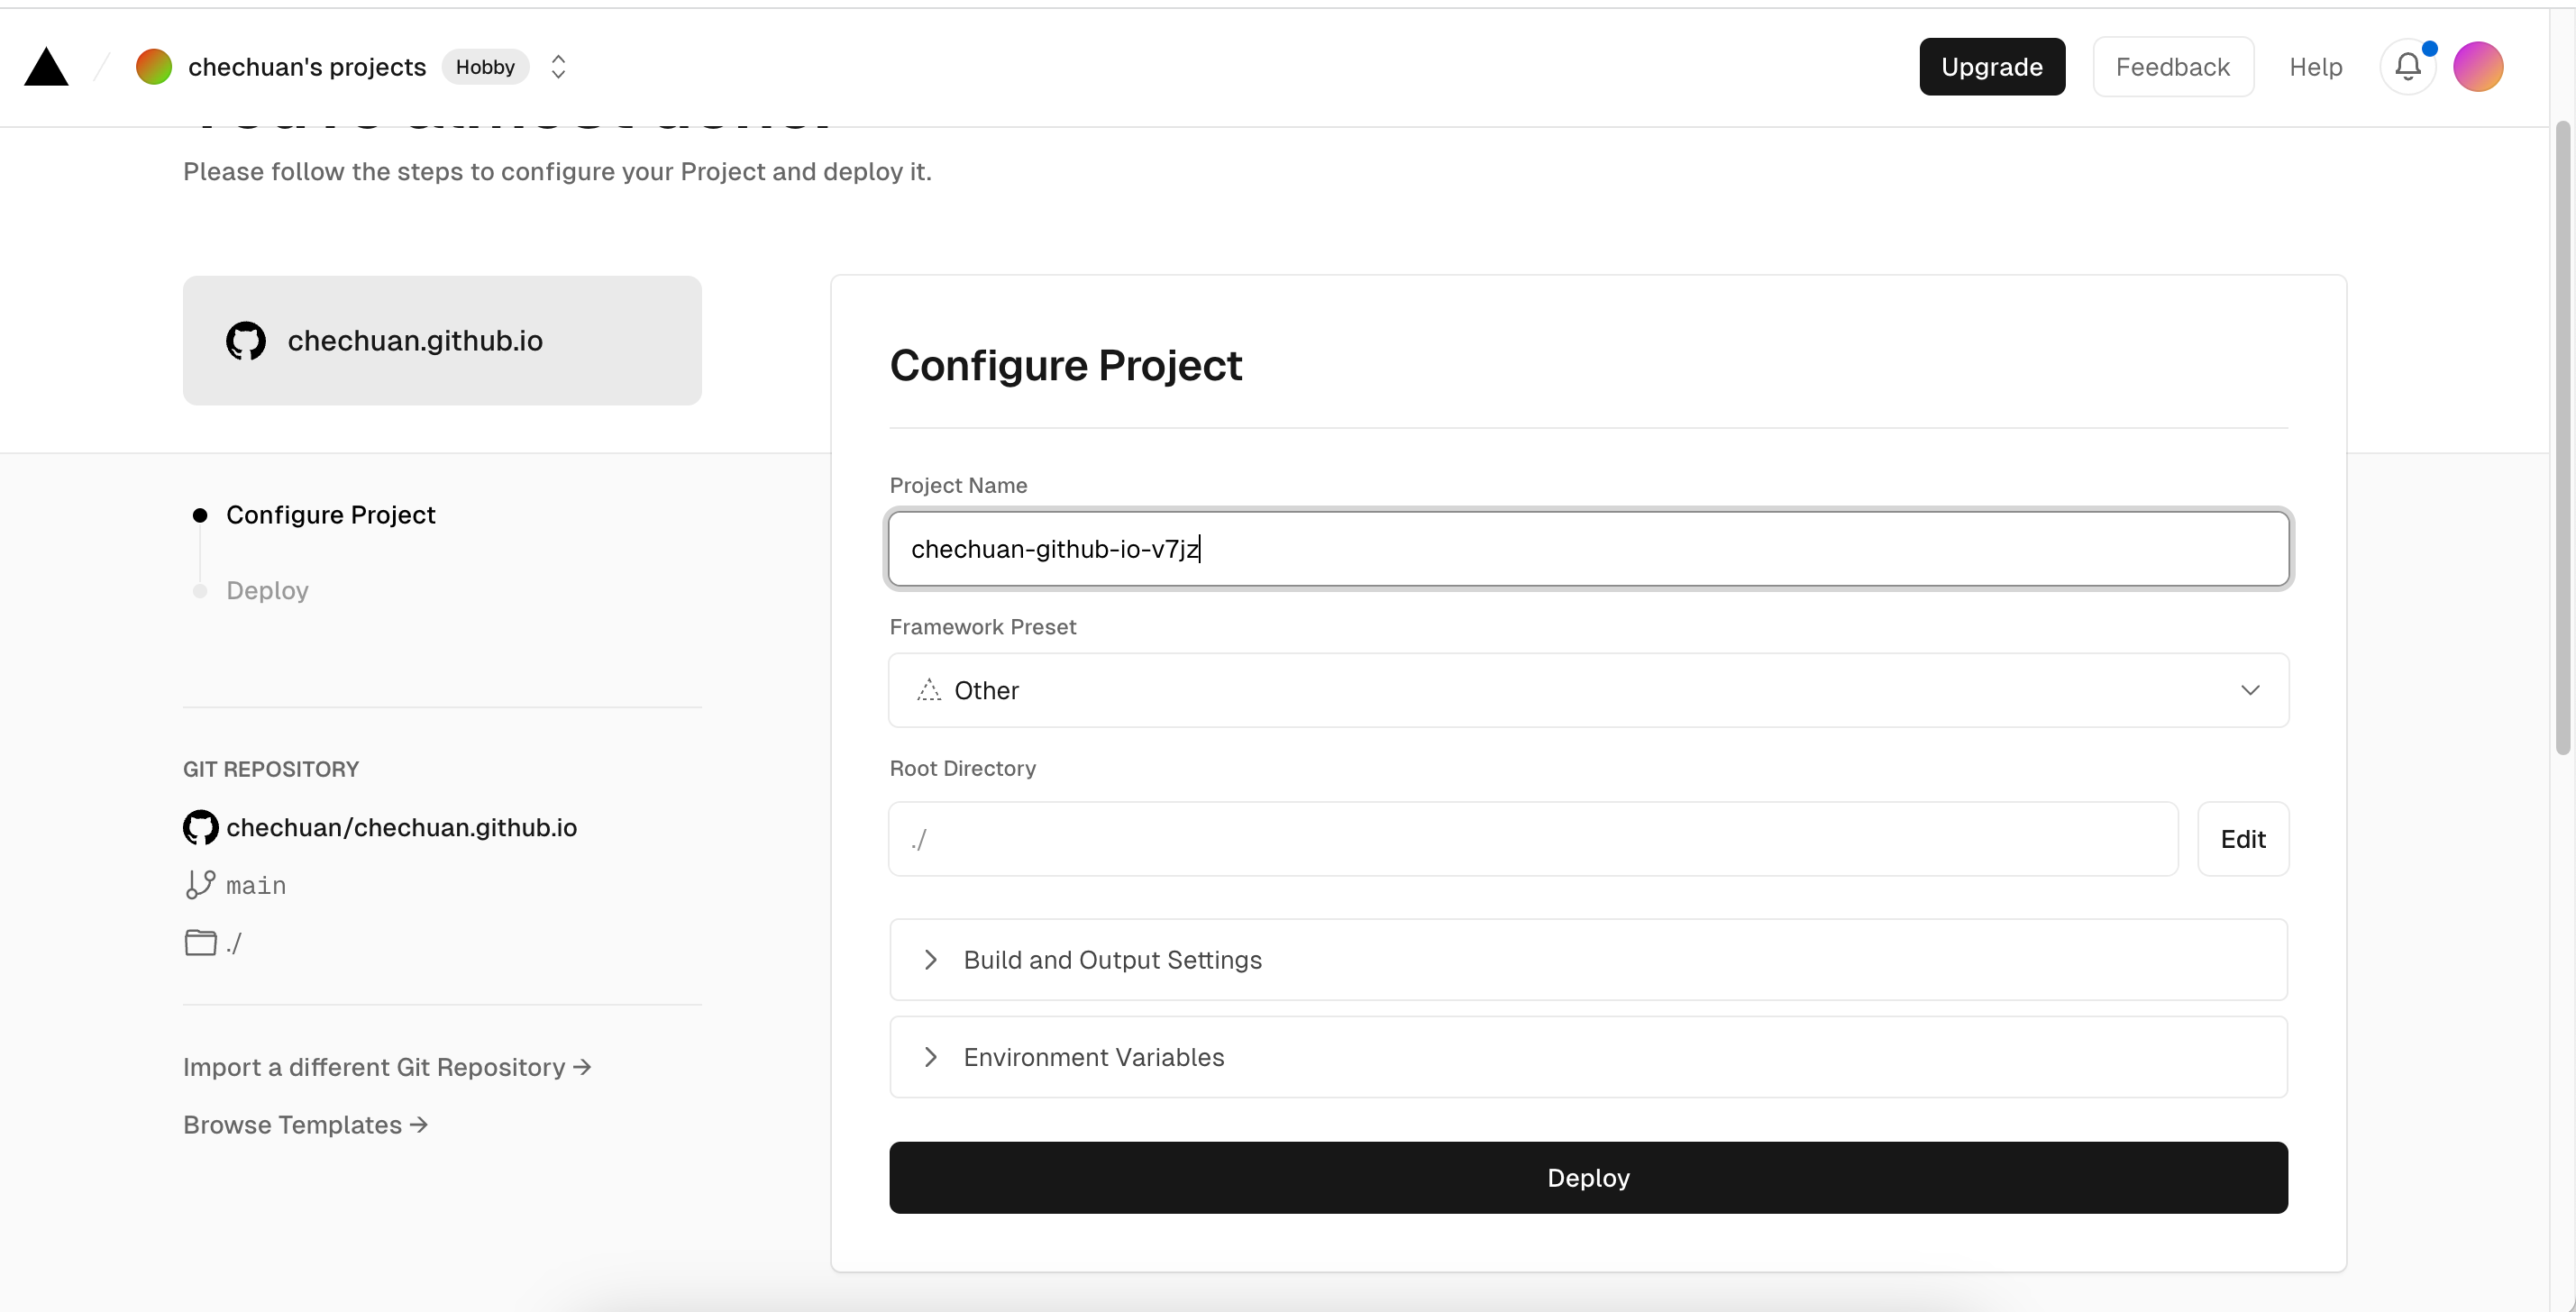Select the Configure Project step

point(330,515)
